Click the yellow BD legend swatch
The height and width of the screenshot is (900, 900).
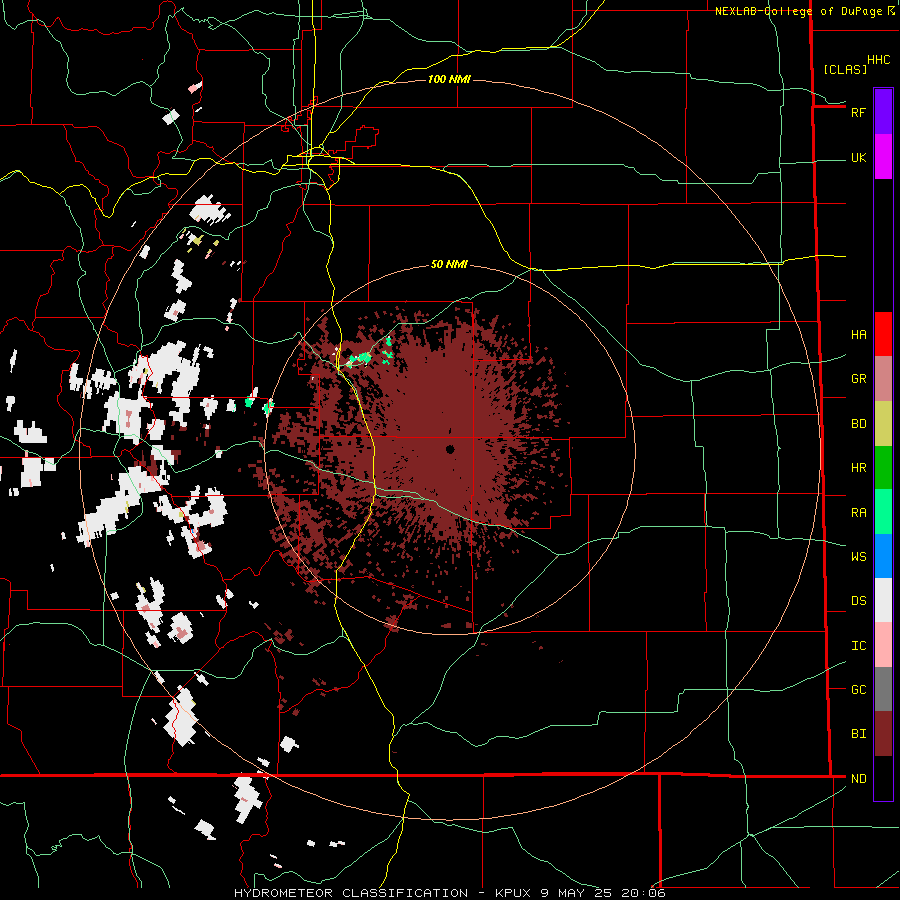point(883,423)
